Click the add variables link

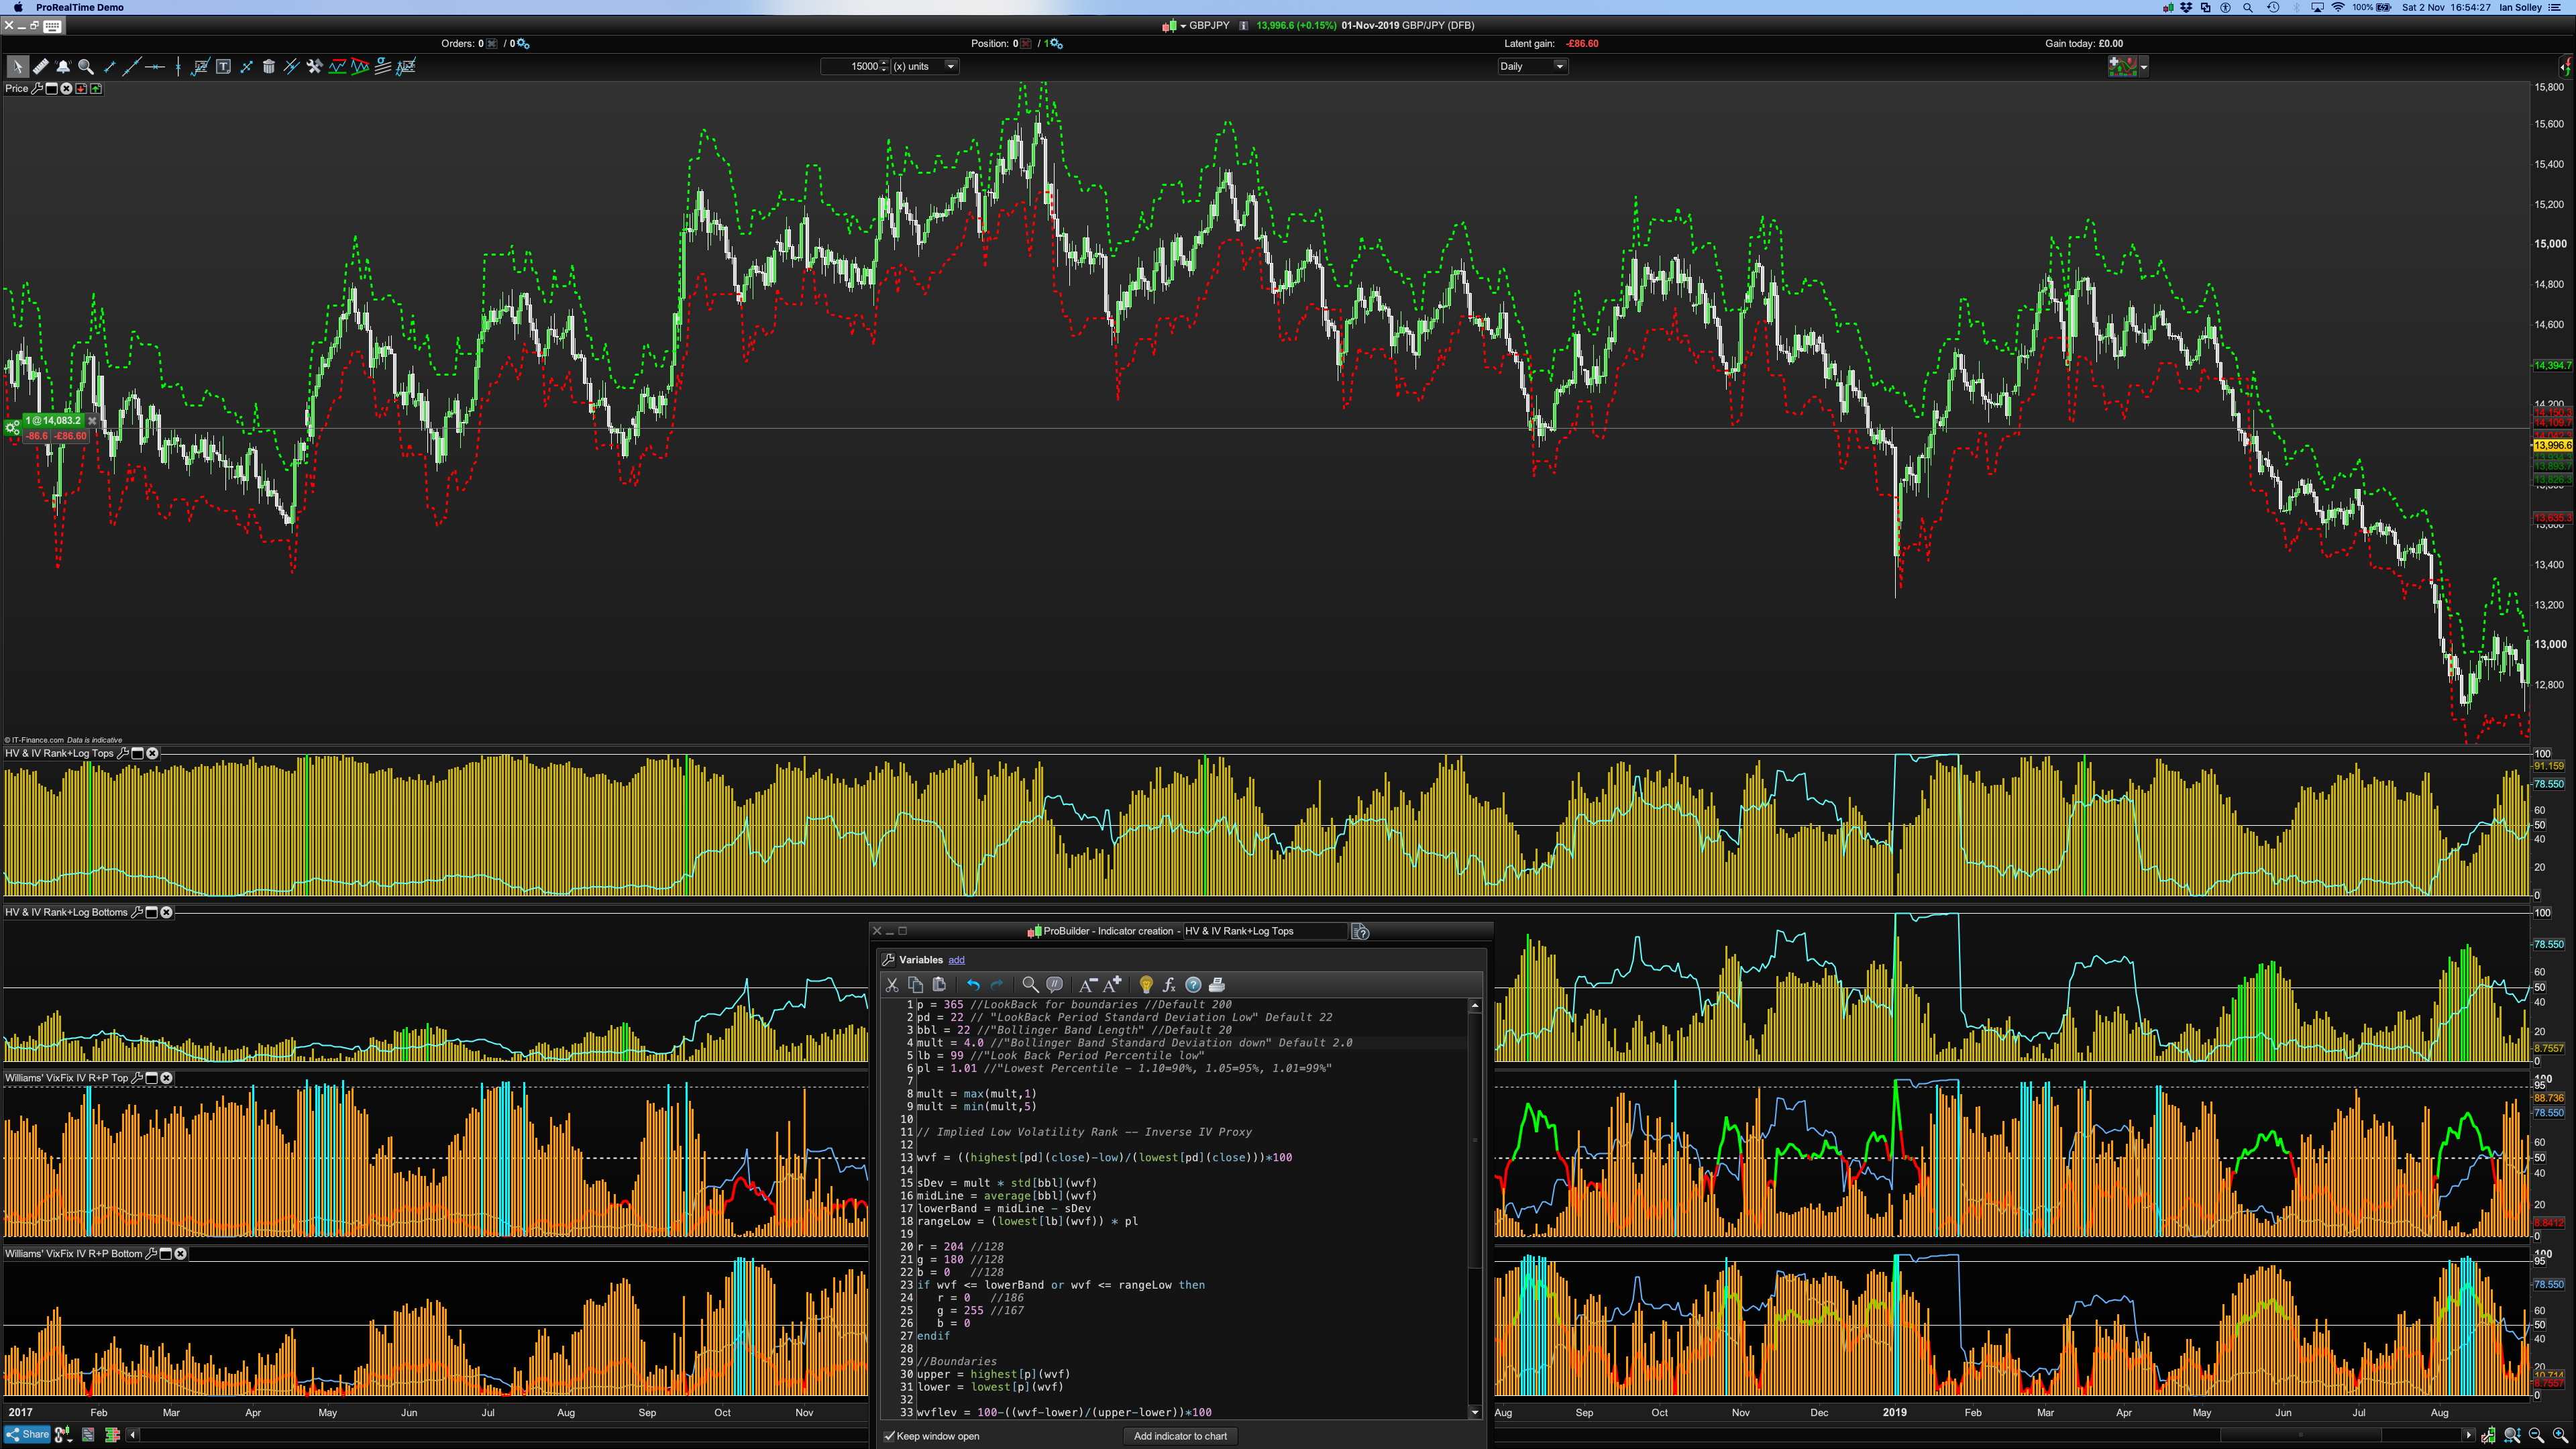(x=956, y=960)
